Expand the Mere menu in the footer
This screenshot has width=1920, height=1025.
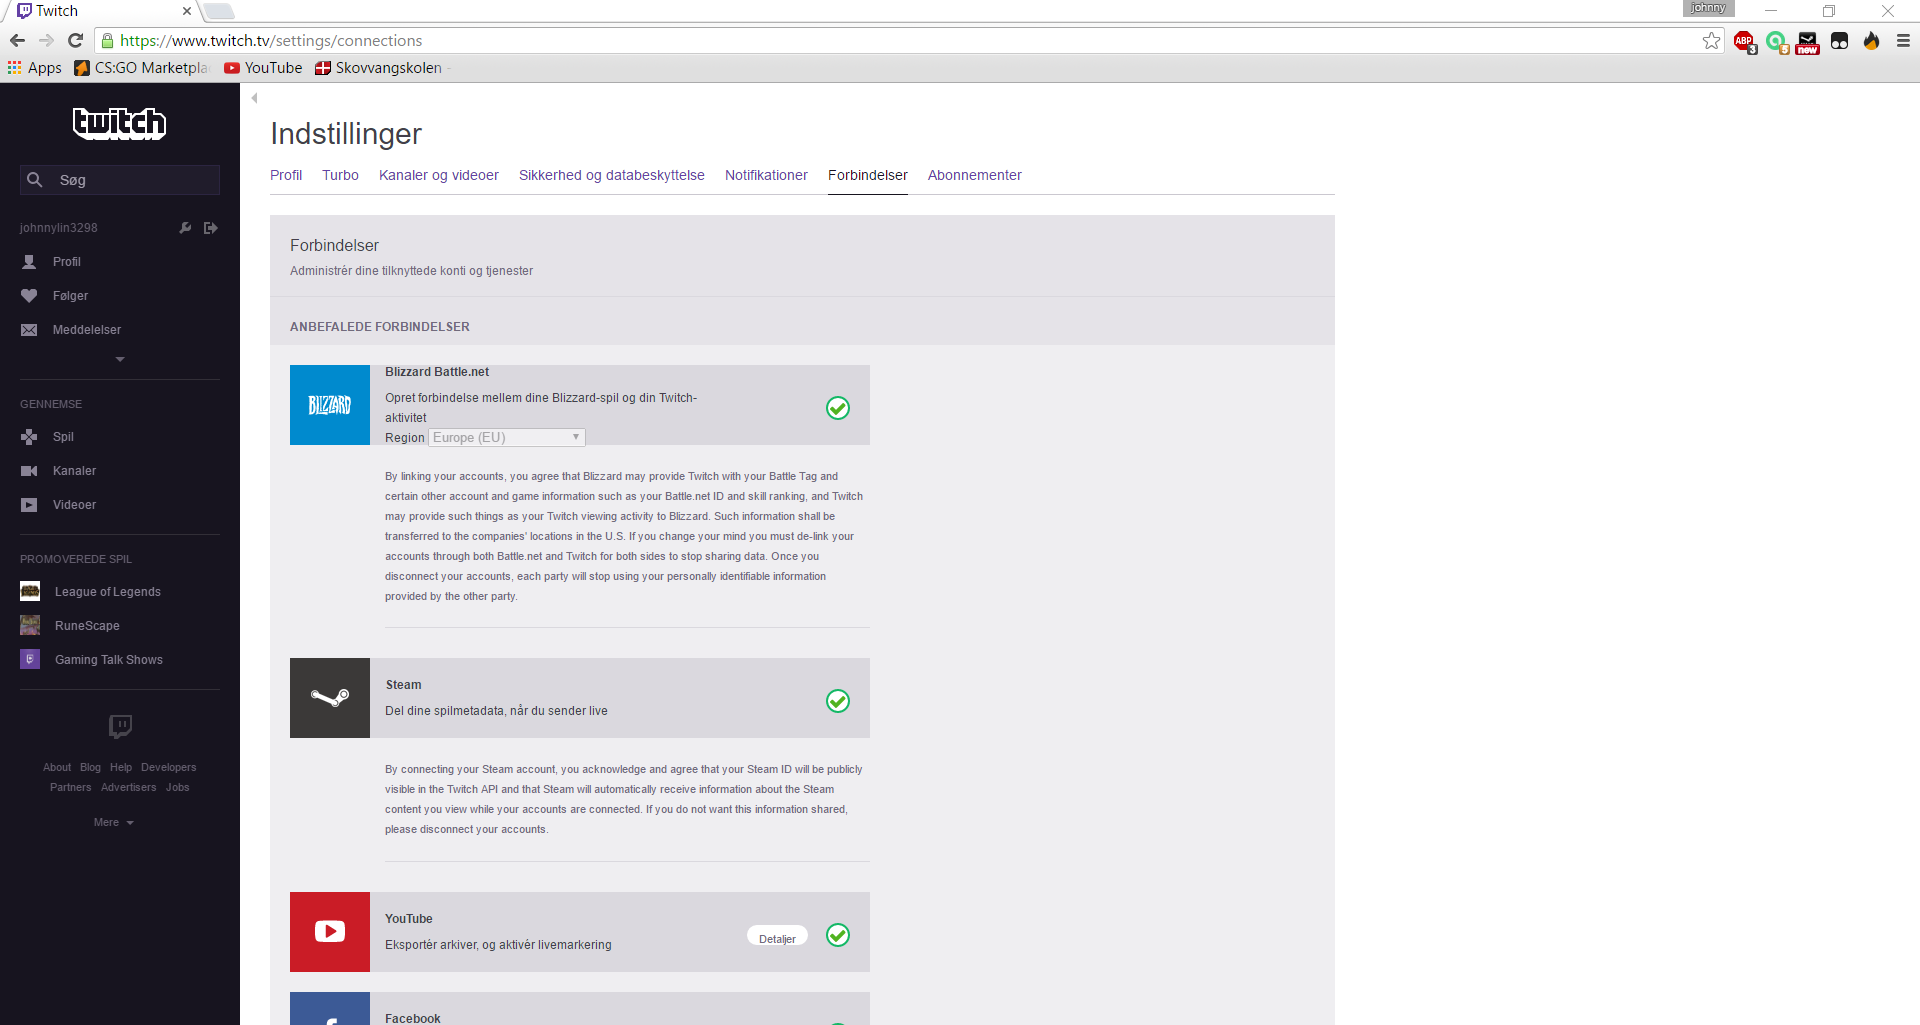(114, 823)
